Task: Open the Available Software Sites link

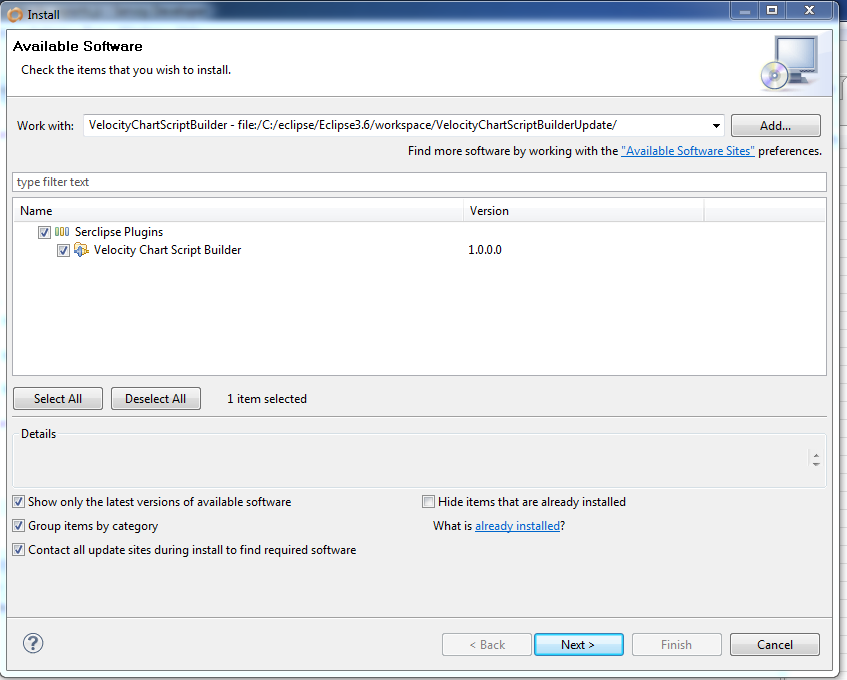Action: (688, 151)
